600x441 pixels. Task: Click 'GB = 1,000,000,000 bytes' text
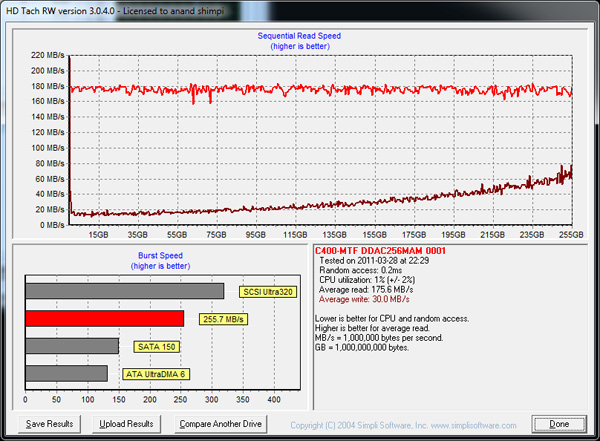click(362, 348)
